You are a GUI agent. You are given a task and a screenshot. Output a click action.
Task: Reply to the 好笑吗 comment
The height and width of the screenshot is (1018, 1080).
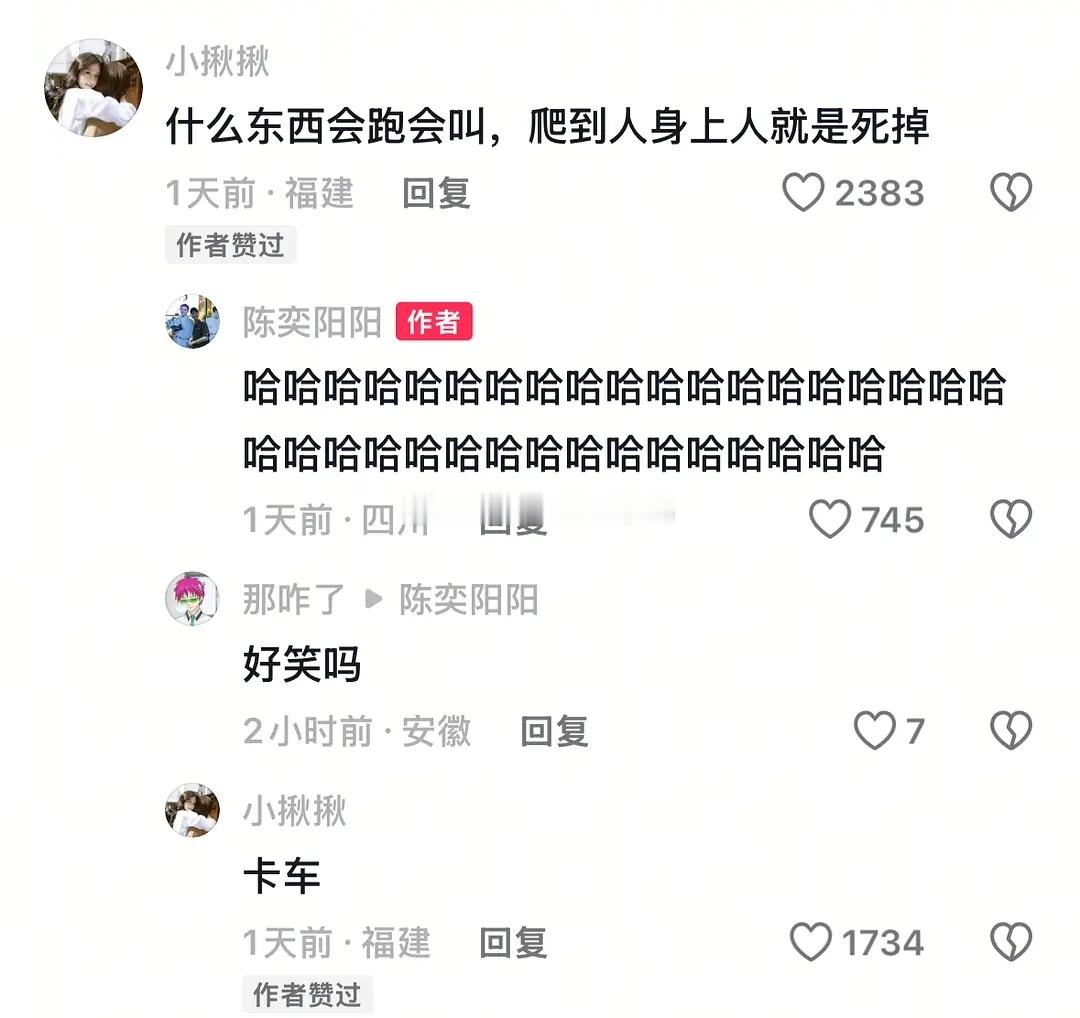(554, 731)
